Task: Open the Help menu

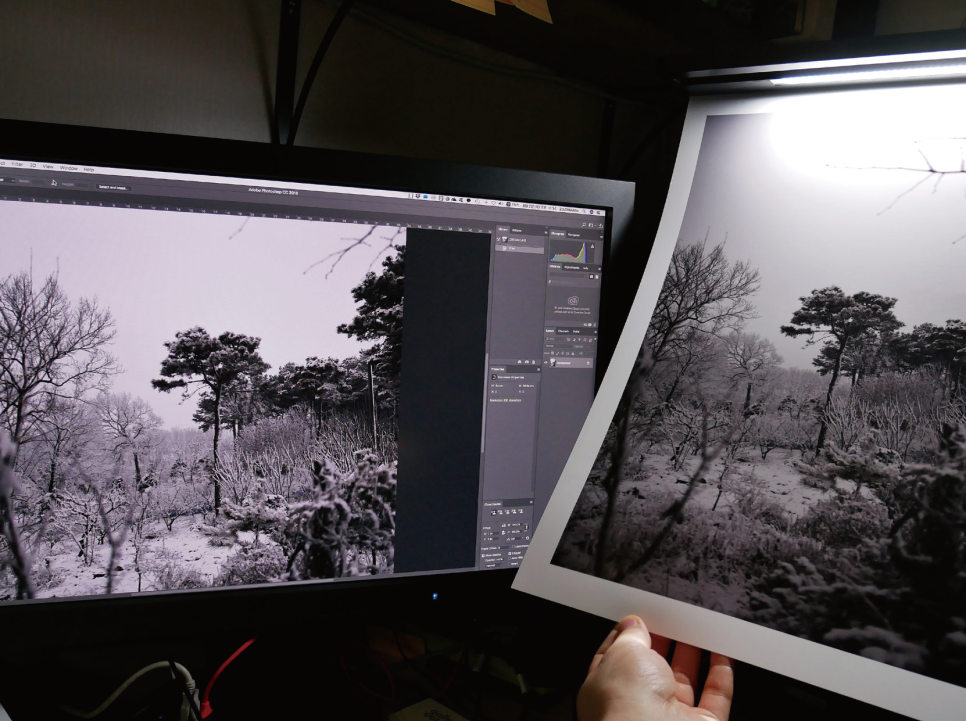Action: tap(89, 169)
